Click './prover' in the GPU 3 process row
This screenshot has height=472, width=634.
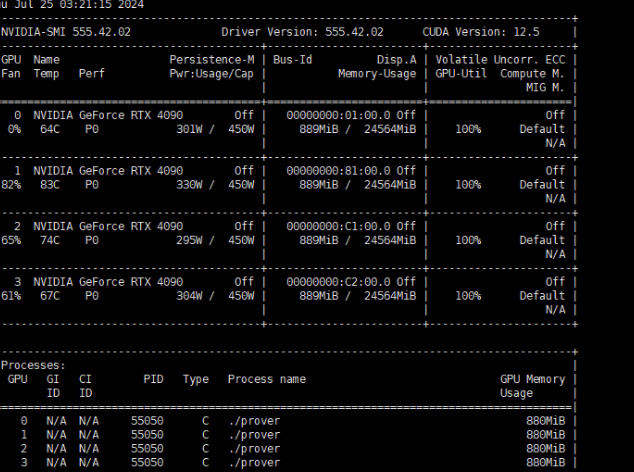pos(254,463)
